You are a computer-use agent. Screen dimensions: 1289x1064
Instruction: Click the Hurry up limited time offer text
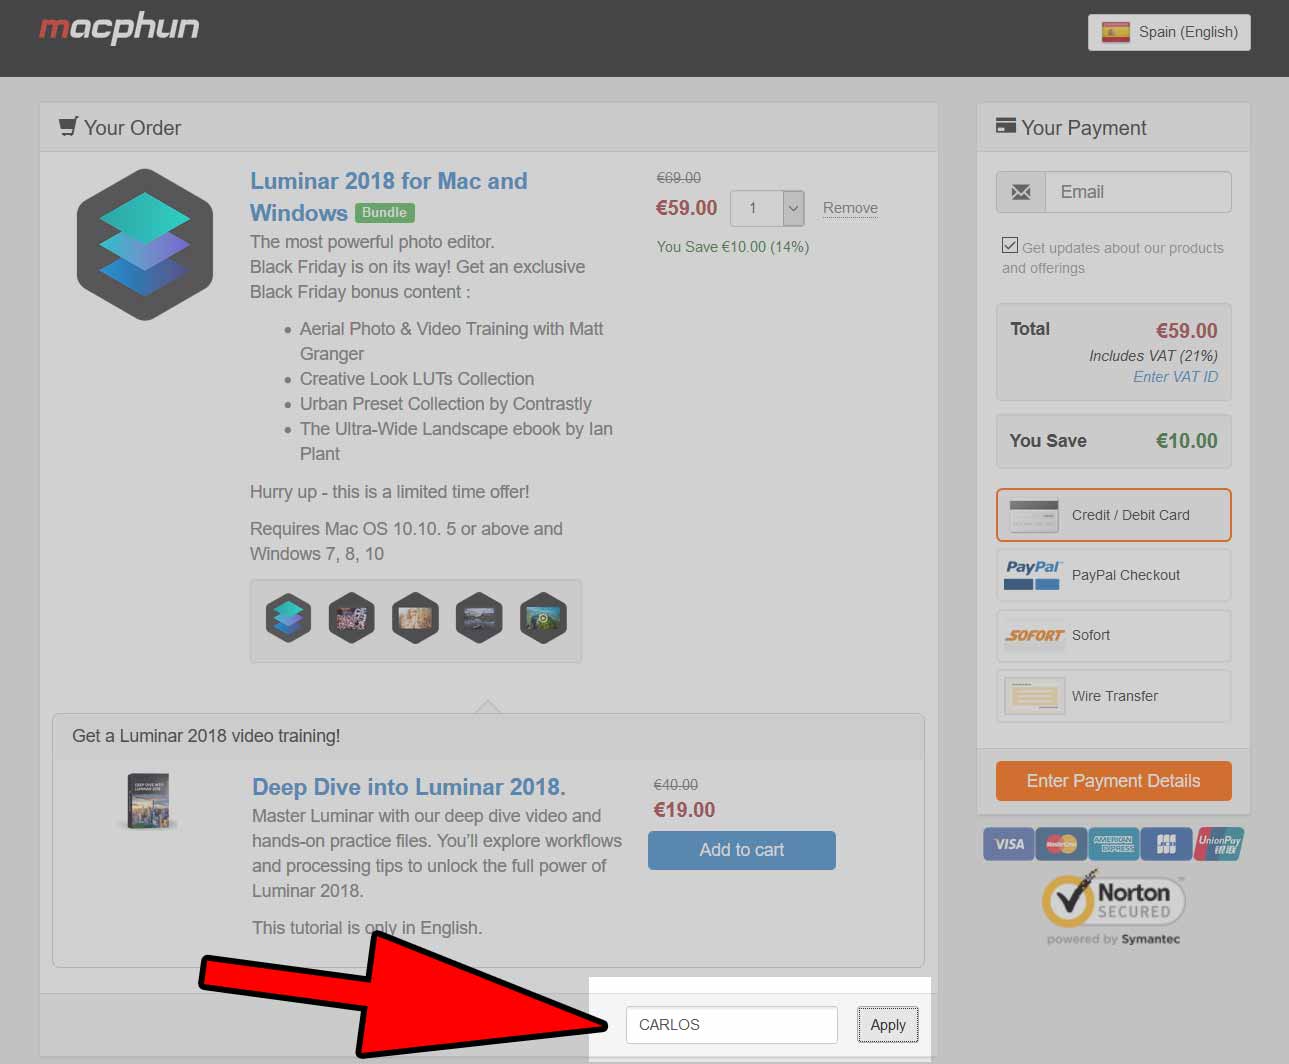point(390,492)
